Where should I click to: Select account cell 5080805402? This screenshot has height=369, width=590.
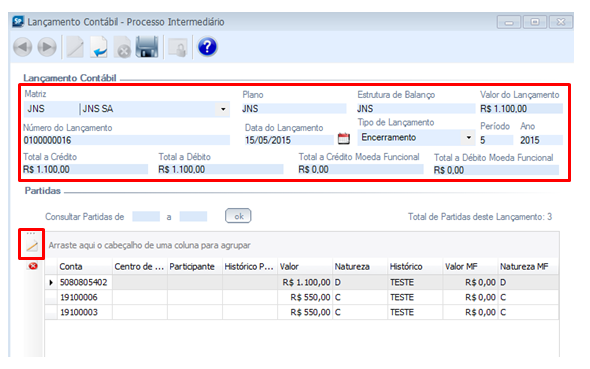[x=85, y=282]
